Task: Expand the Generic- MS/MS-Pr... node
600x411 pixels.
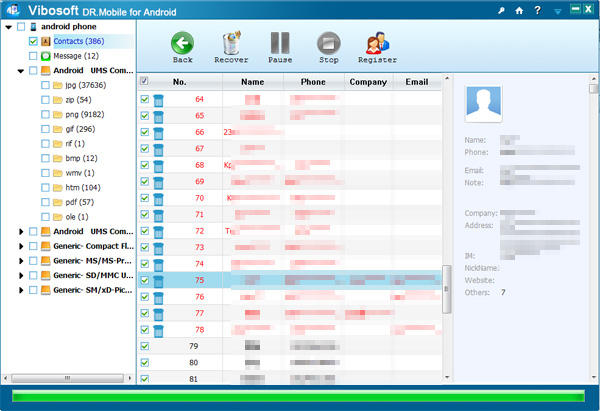Action: (21, 261)
